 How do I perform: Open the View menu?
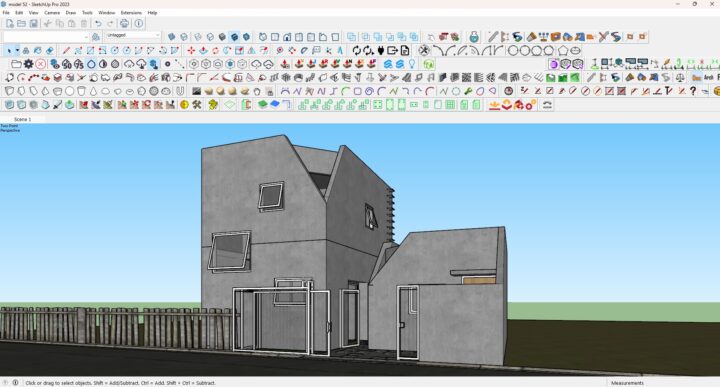point(34,13)
